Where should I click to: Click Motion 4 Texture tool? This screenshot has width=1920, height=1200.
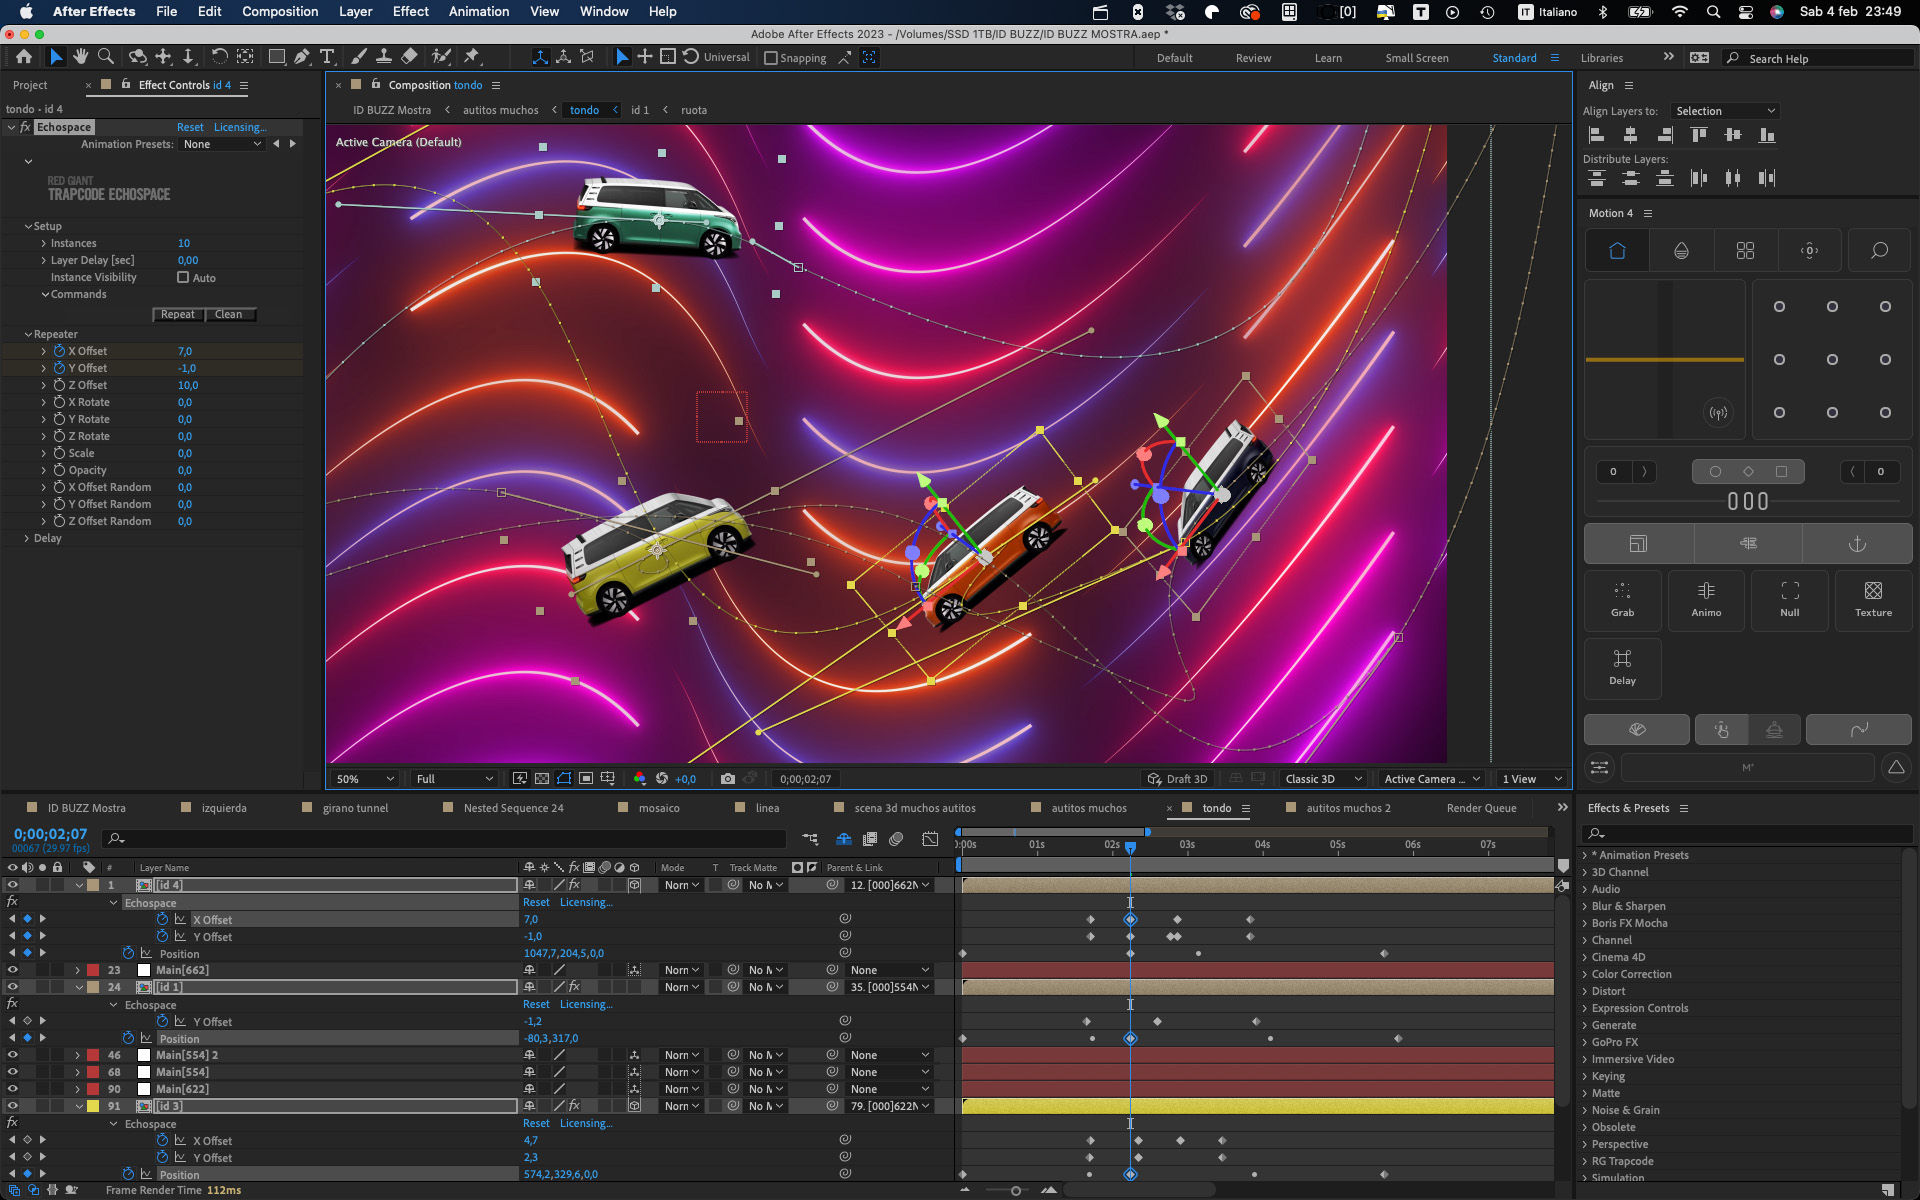click(x=1873, y=600)
